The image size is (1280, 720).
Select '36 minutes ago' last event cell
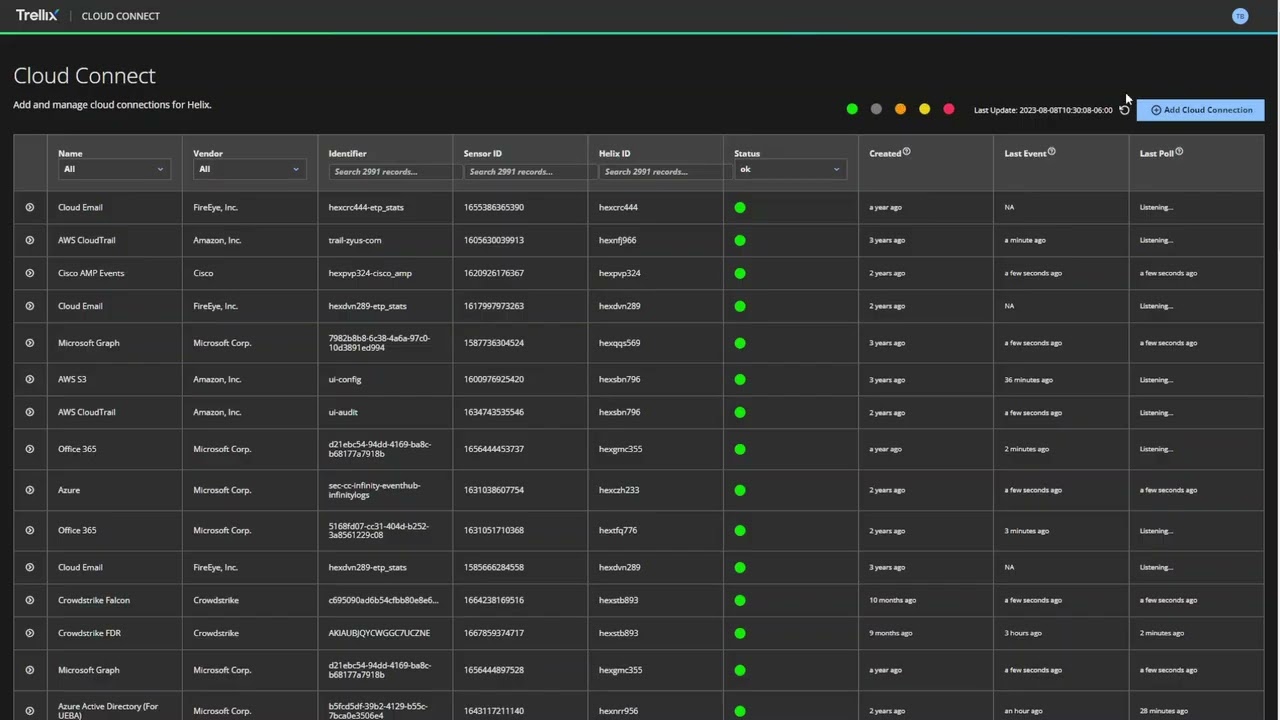click(1029, 380)
